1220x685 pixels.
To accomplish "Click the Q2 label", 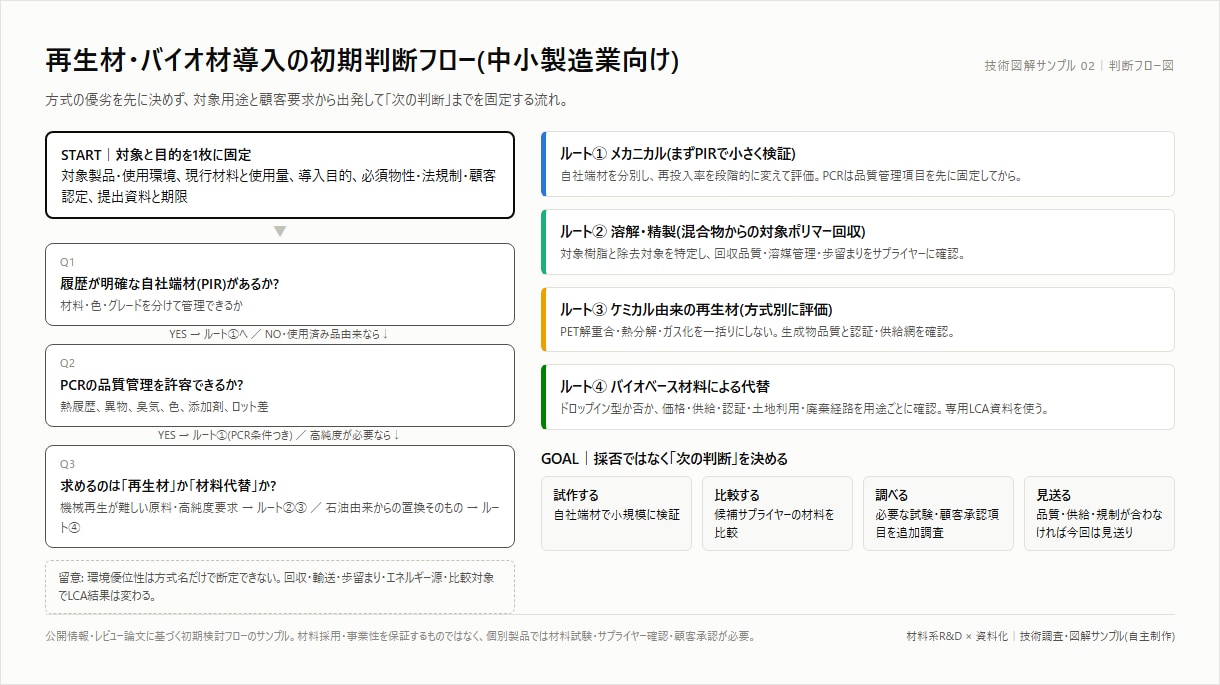I will (67, 363).
